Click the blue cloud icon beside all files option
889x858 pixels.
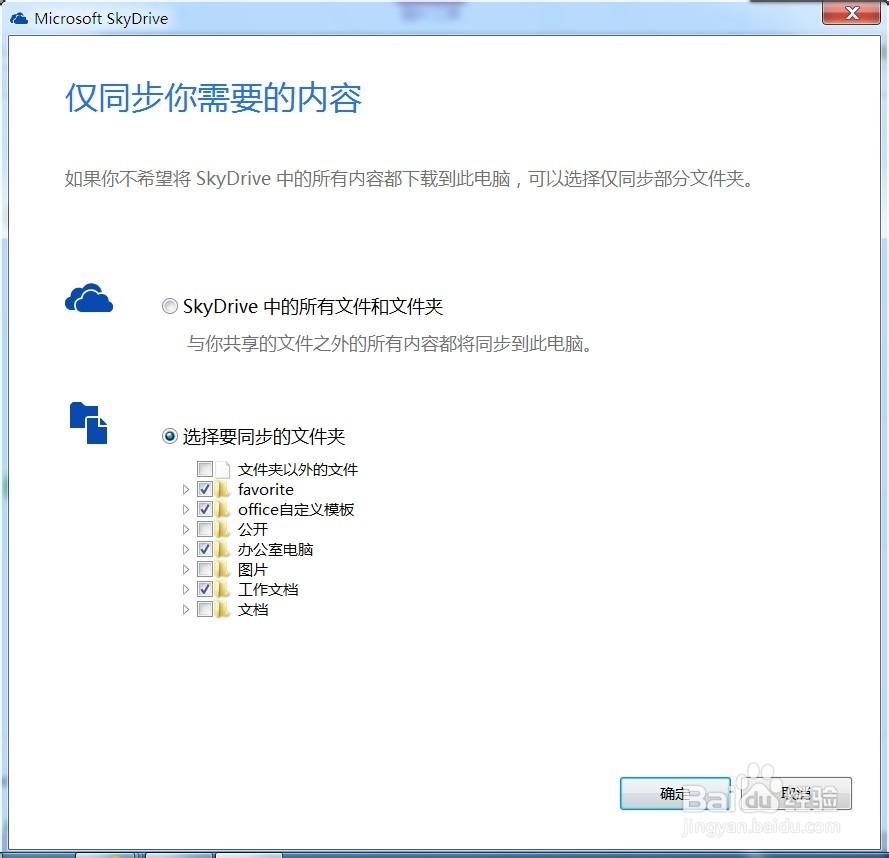(89, 298)
